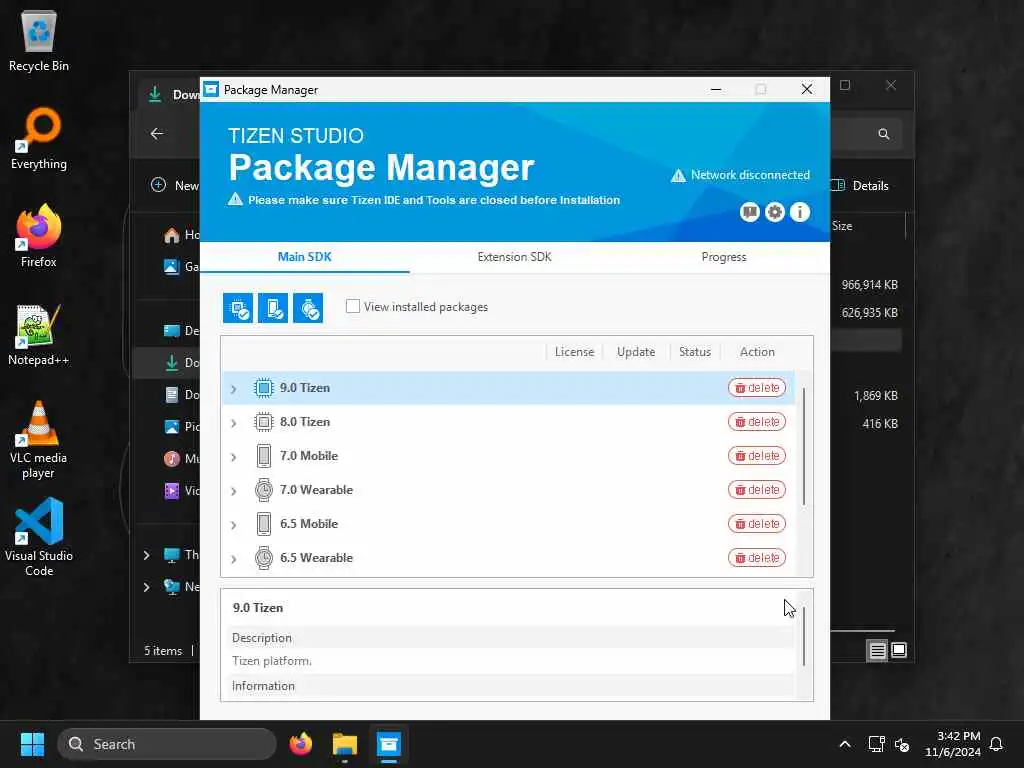This screenshot has height=768, width=1024.
Task: Expand the 6.5 Mobile package row
Action: [234, 524]
